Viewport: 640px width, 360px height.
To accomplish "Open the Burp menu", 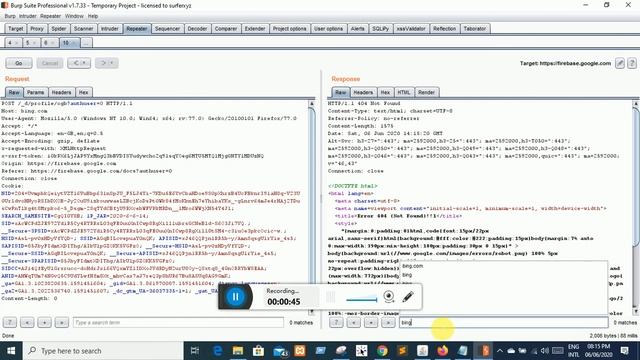I will point(10,16).
